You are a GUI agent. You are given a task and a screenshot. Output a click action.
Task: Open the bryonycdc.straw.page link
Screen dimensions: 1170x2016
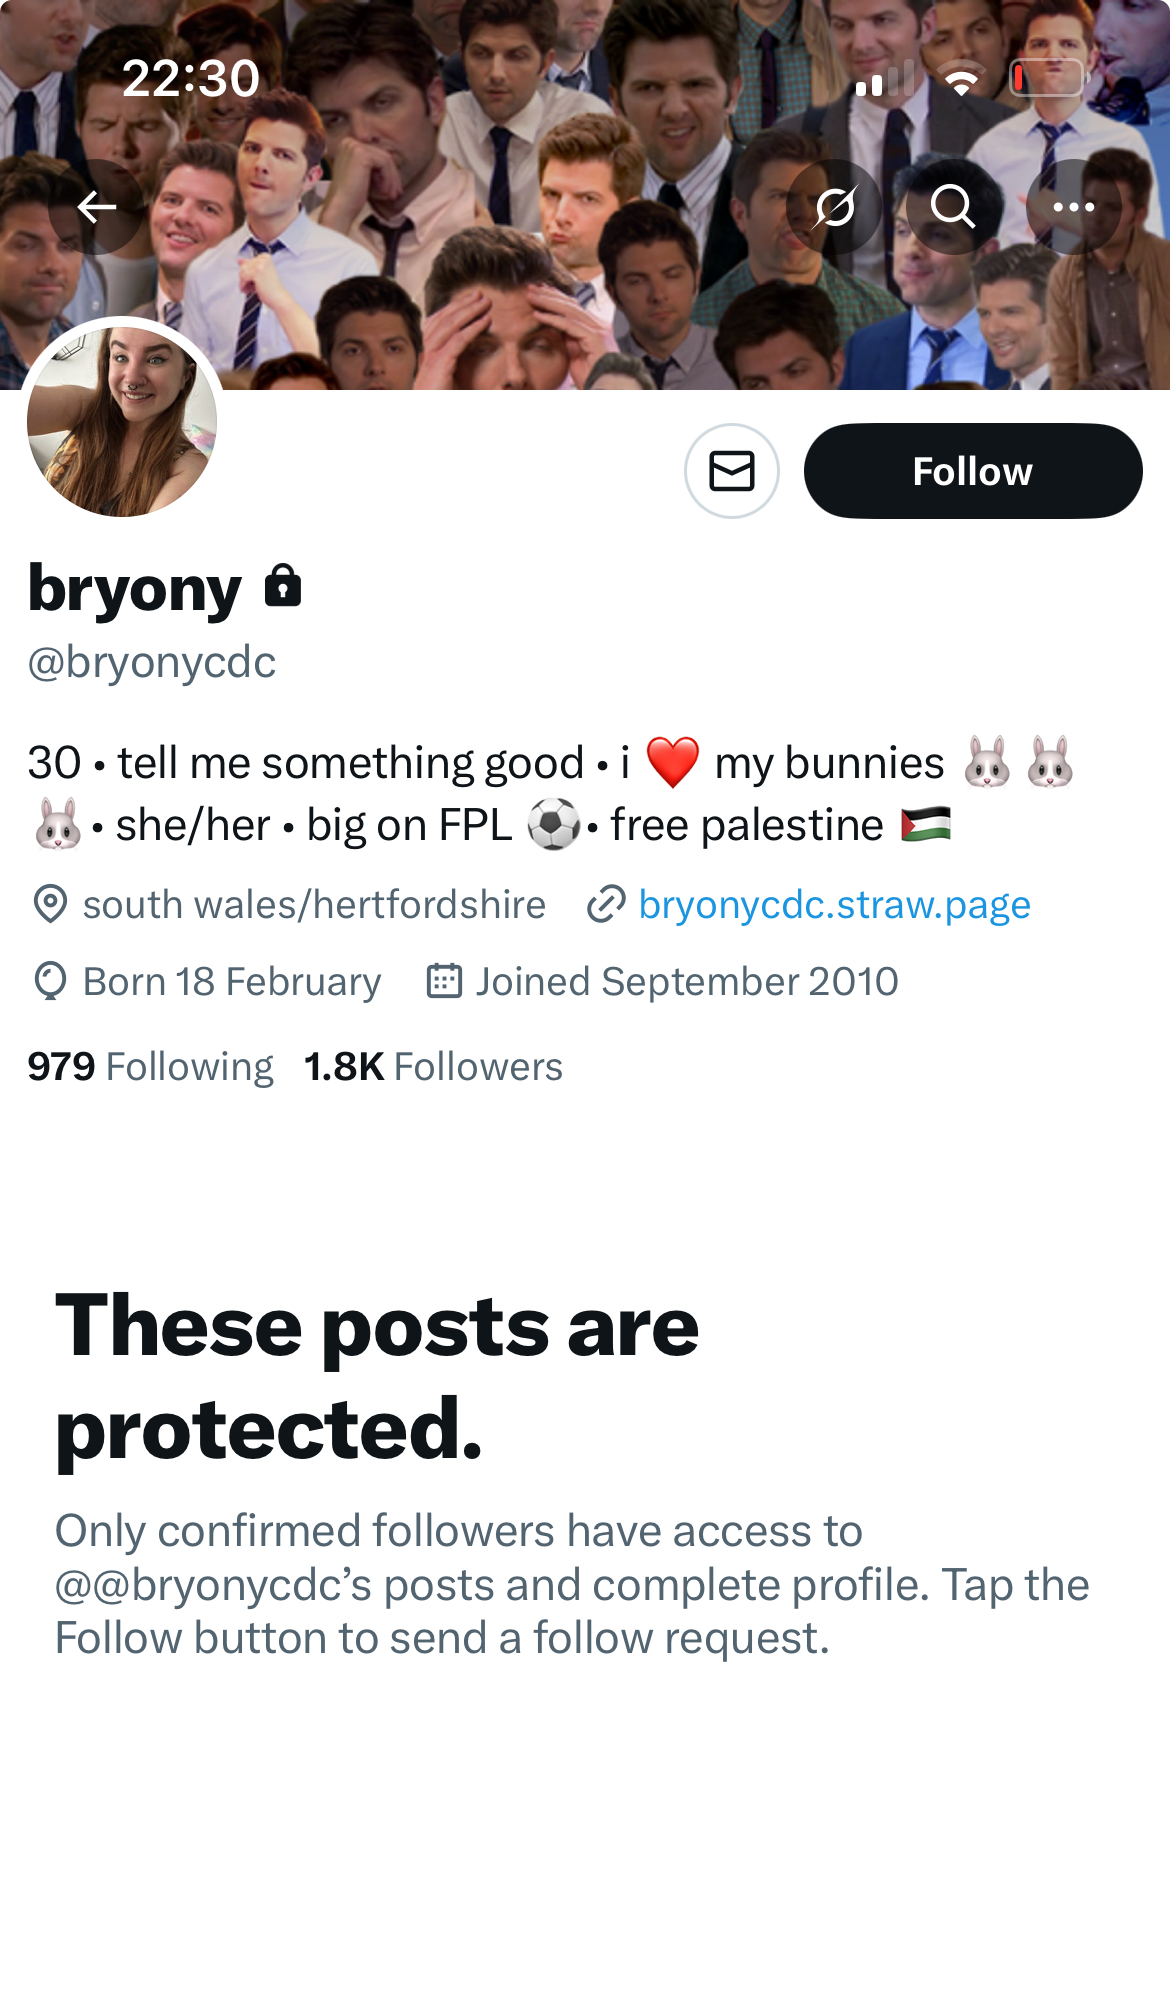(834, 904)
